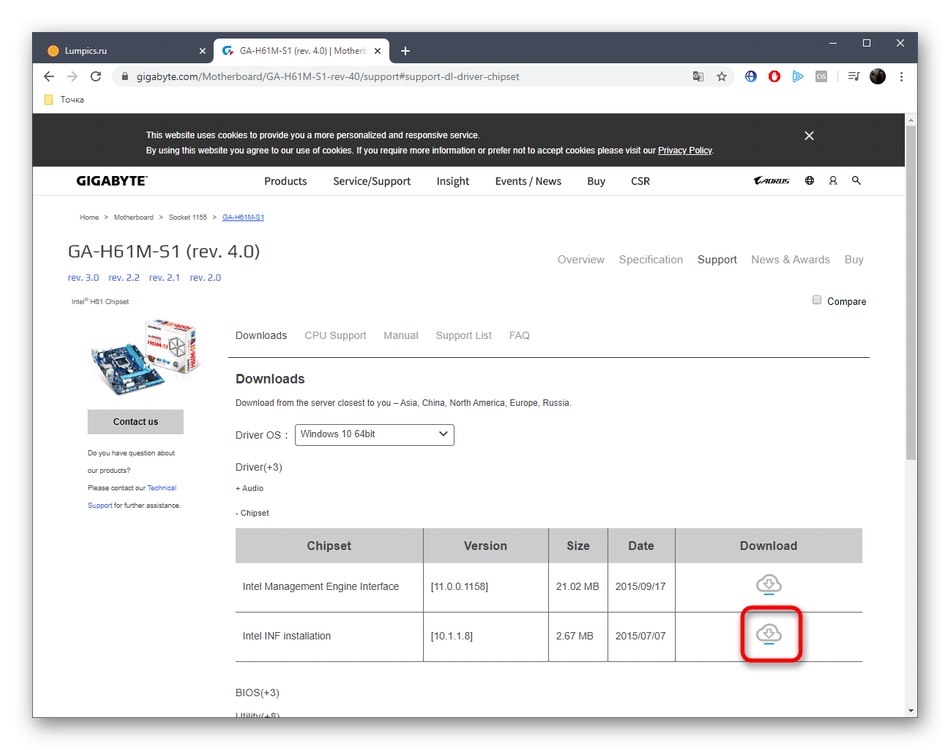Viewport: 950px width, 750px height.
Task: Open the Buy menu in navigation
Action: pyautogui.click(x=596, y=181)
